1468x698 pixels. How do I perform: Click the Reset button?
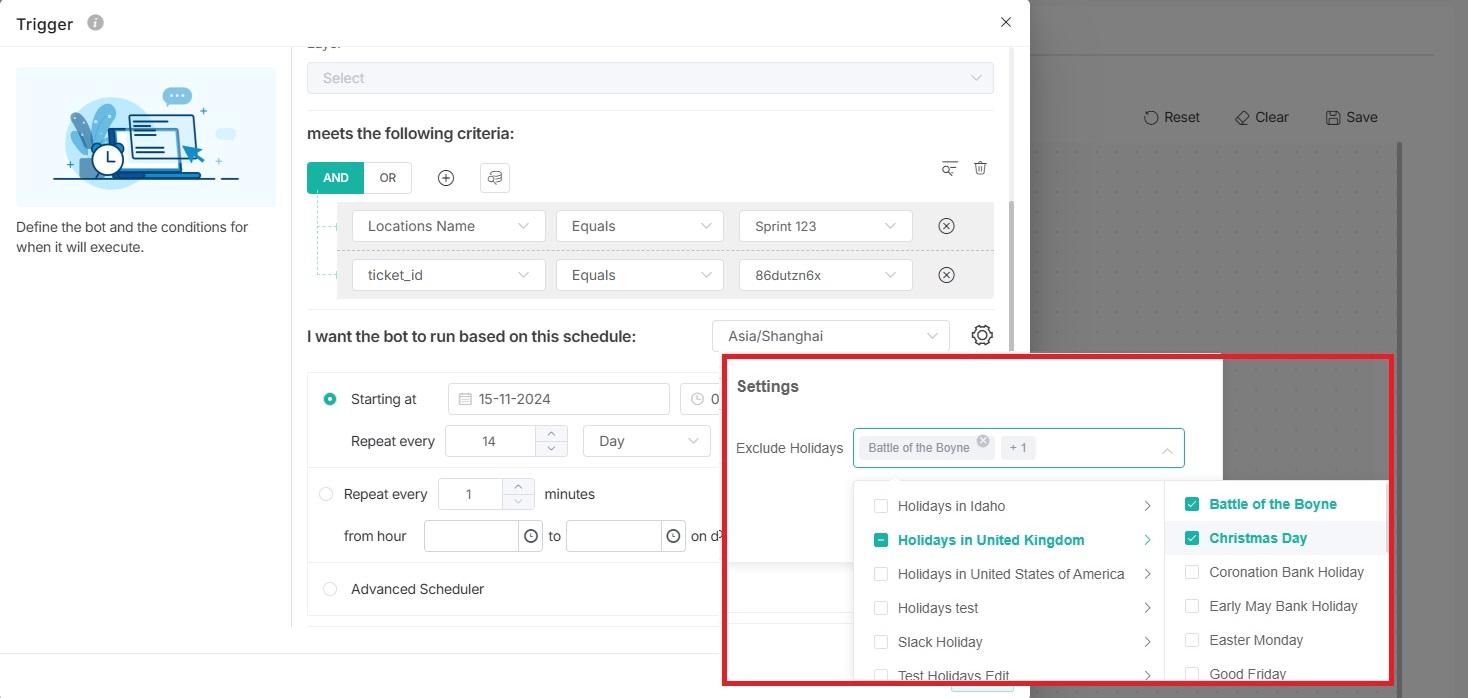click(x=1171, y=117)
